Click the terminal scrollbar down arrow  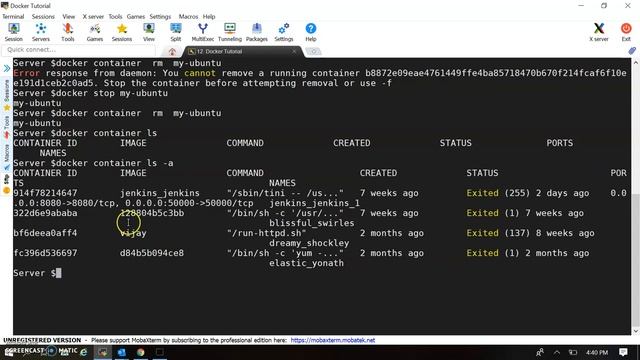[635, 331]
